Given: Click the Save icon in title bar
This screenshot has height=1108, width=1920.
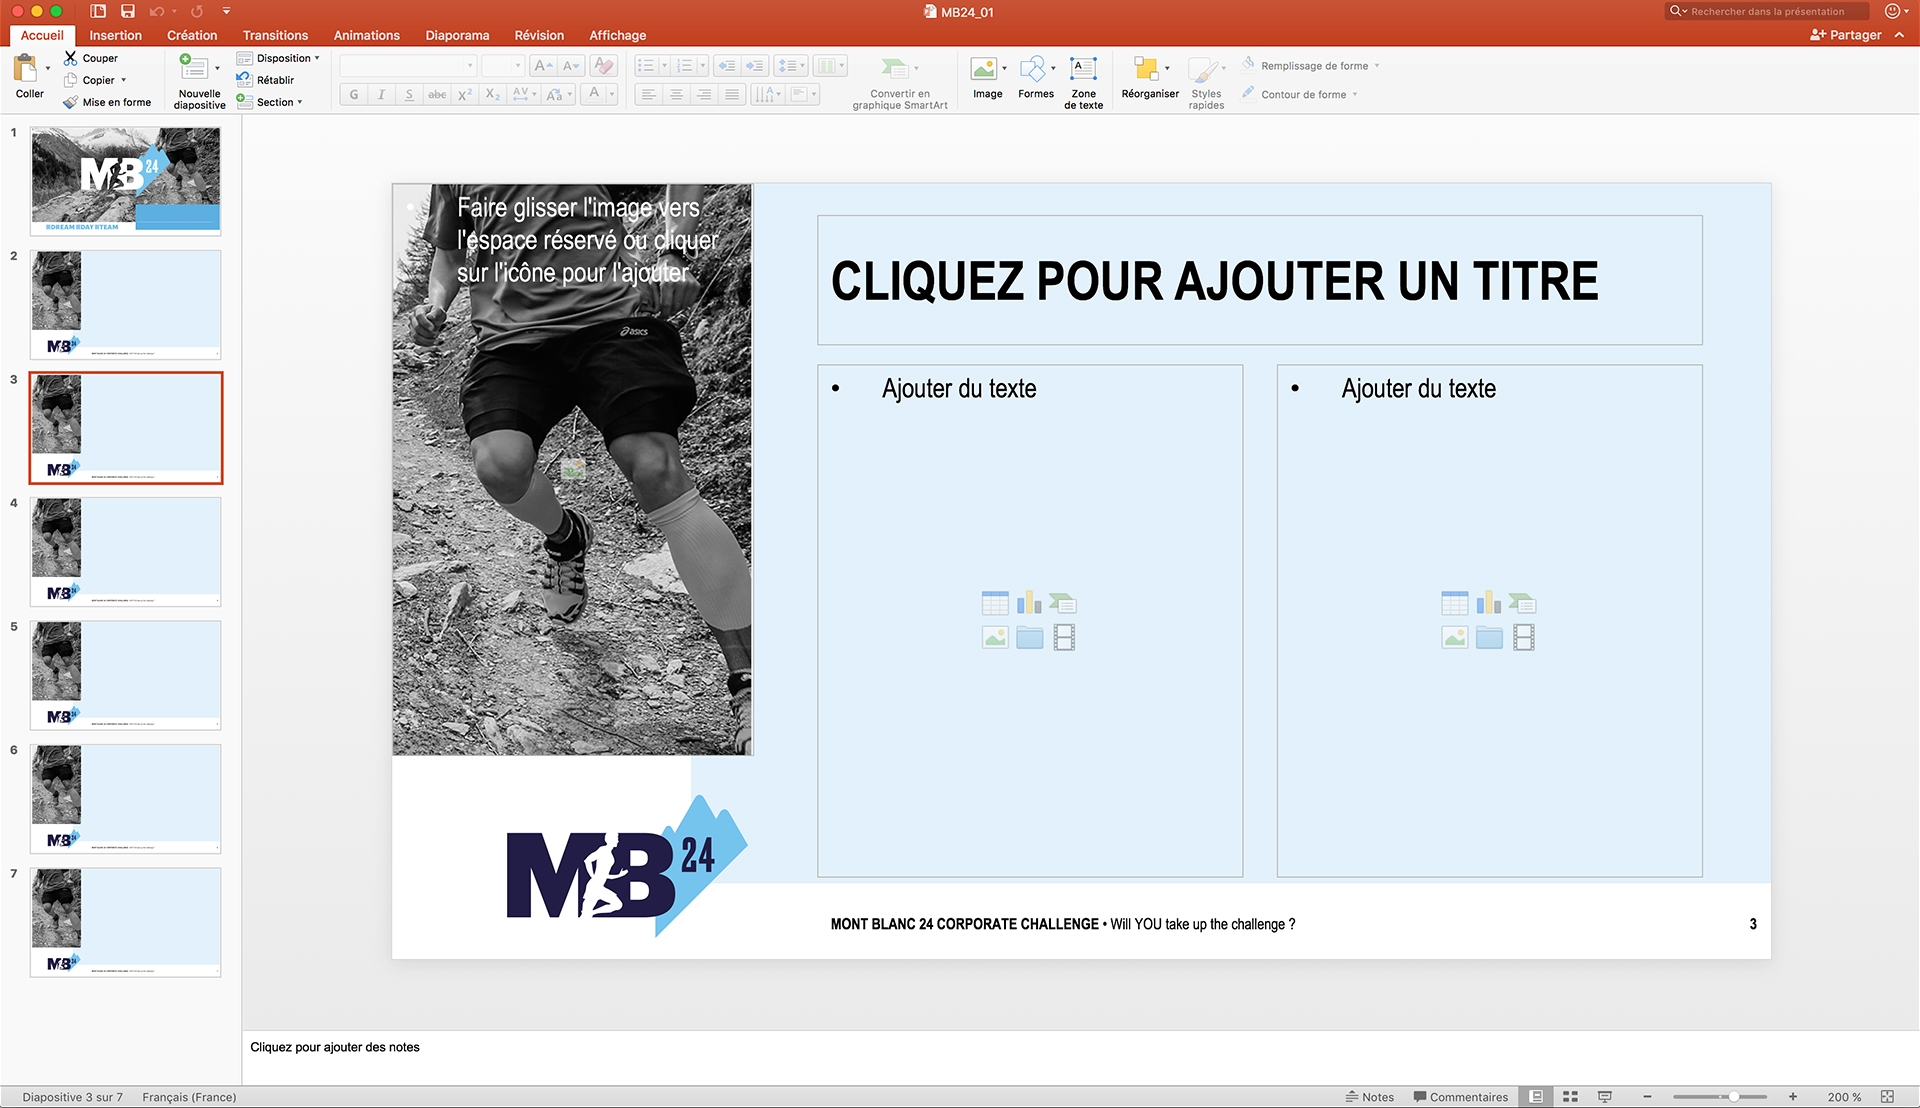Looking at the screenshot, I should click(128, 11).
